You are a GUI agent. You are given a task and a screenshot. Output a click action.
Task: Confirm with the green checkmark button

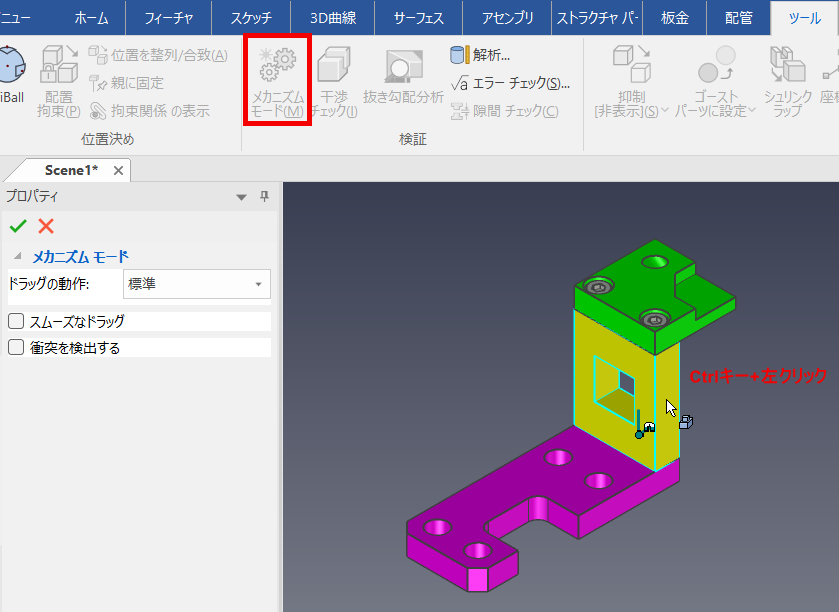(x=20, y=226)
